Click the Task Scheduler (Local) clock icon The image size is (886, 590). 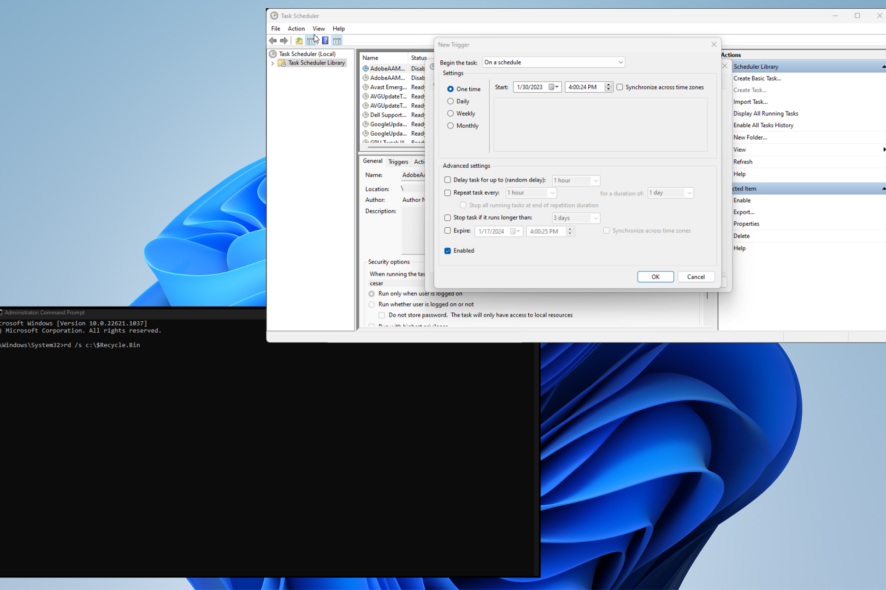[273, 54]
